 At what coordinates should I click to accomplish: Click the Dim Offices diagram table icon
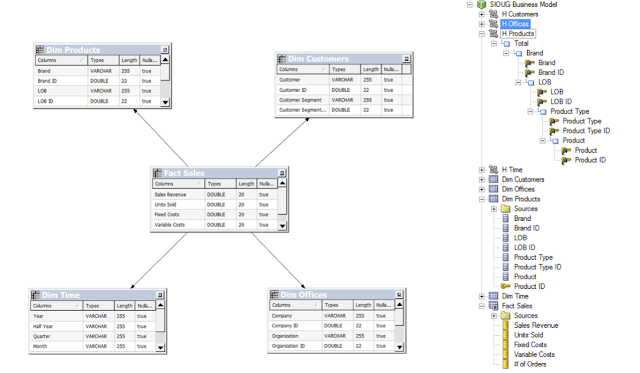[274, 294]
